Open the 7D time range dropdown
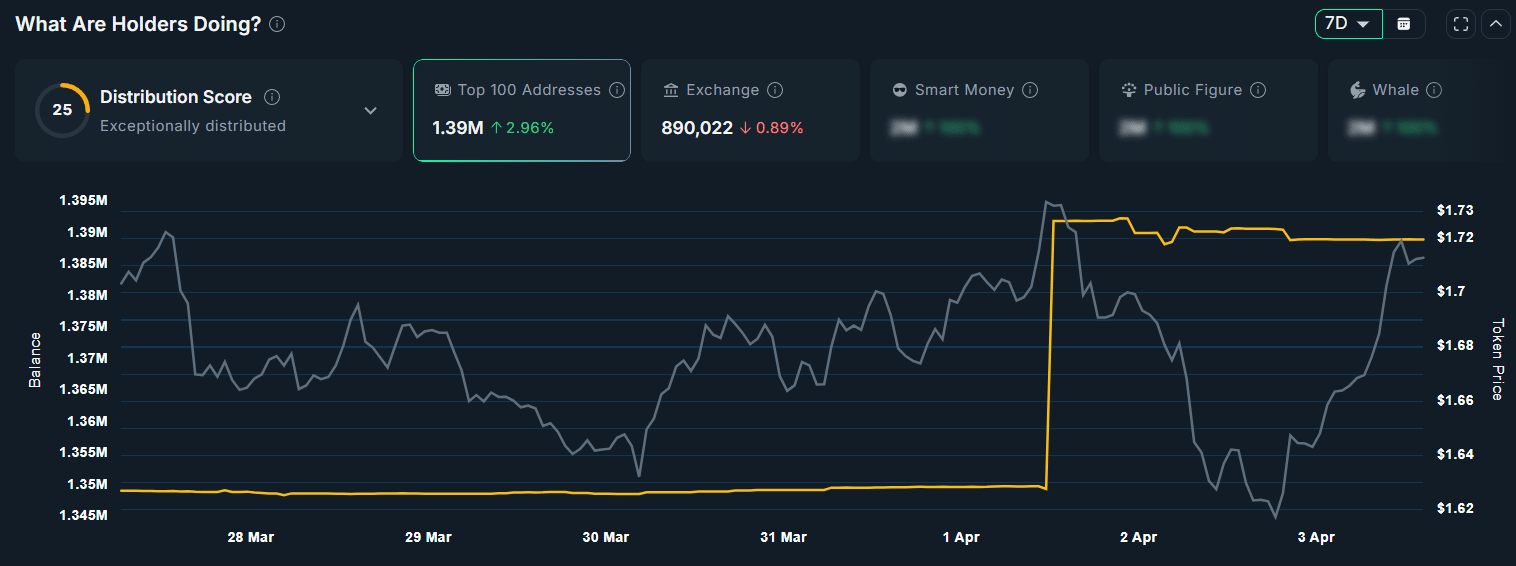 point(1348,24)
